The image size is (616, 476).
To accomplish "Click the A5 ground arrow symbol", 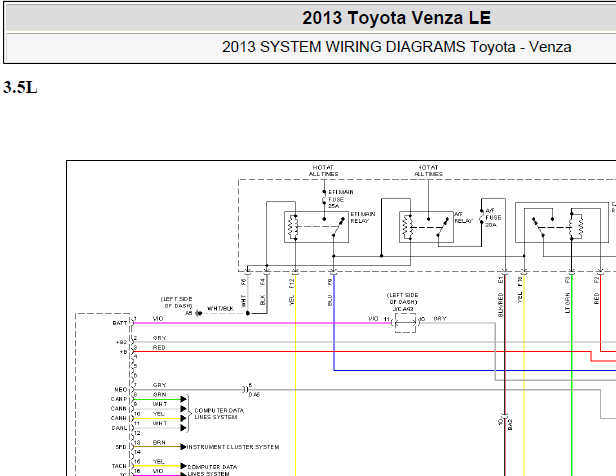I will 199,313.
